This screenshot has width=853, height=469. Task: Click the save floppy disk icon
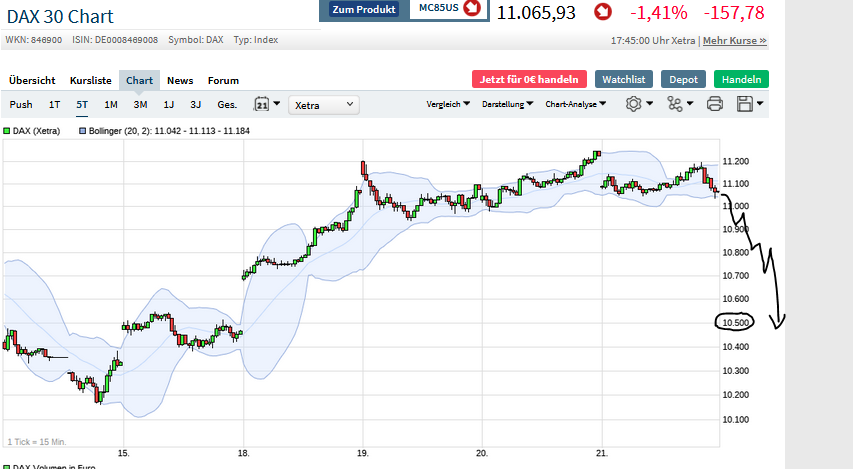tap(745, 104)
